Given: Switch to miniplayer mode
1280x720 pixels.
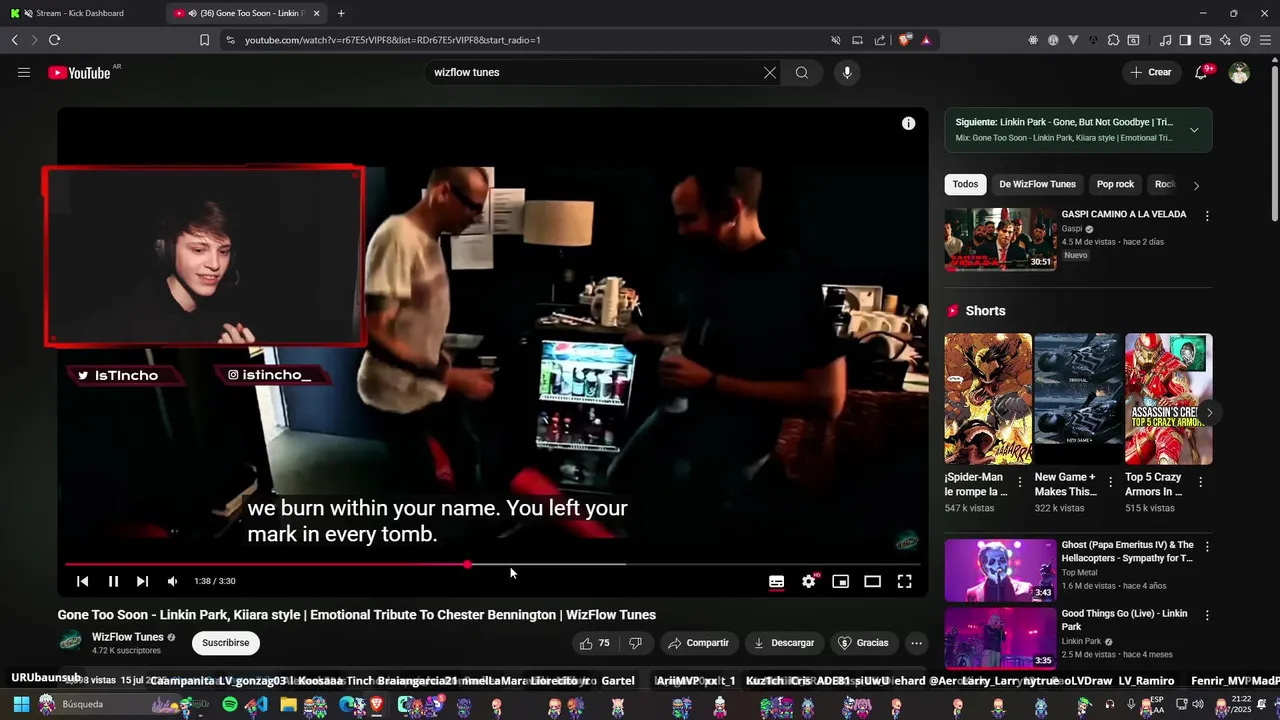Looking at the screenshot, I should coord(841,581).
